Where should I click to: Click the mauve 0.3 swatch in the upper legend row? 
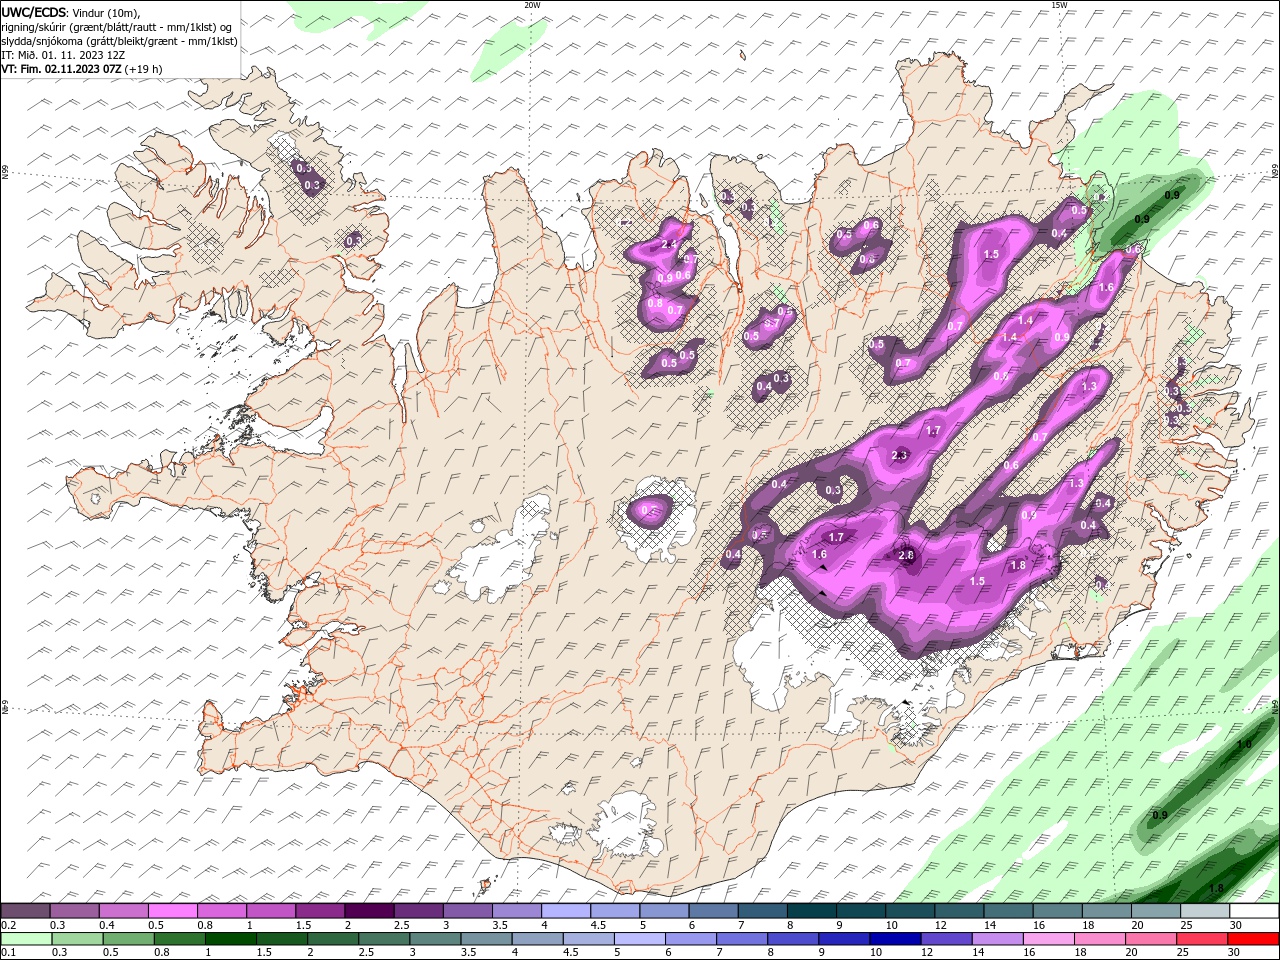click(74, 911)
